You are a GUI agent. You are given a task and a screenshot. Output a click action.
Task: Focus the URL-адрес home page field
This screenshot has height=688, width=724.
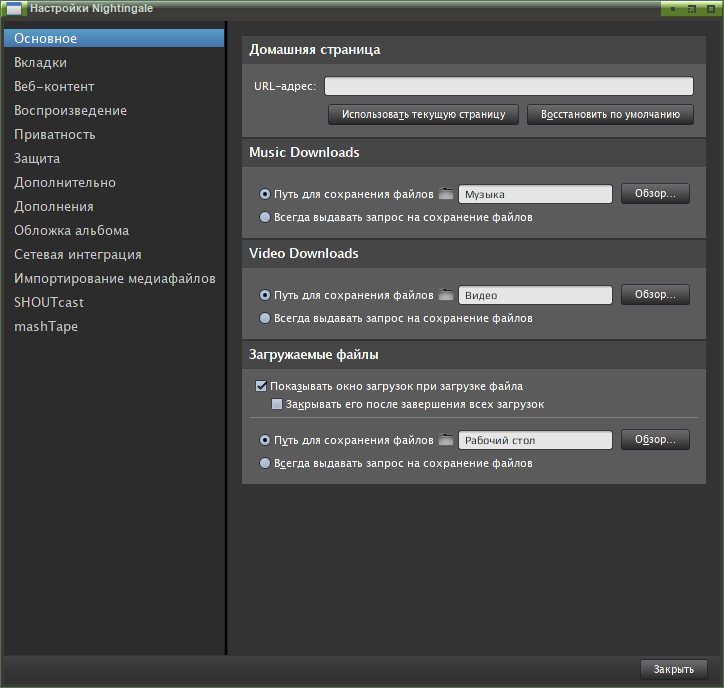[x=508, y=86]
